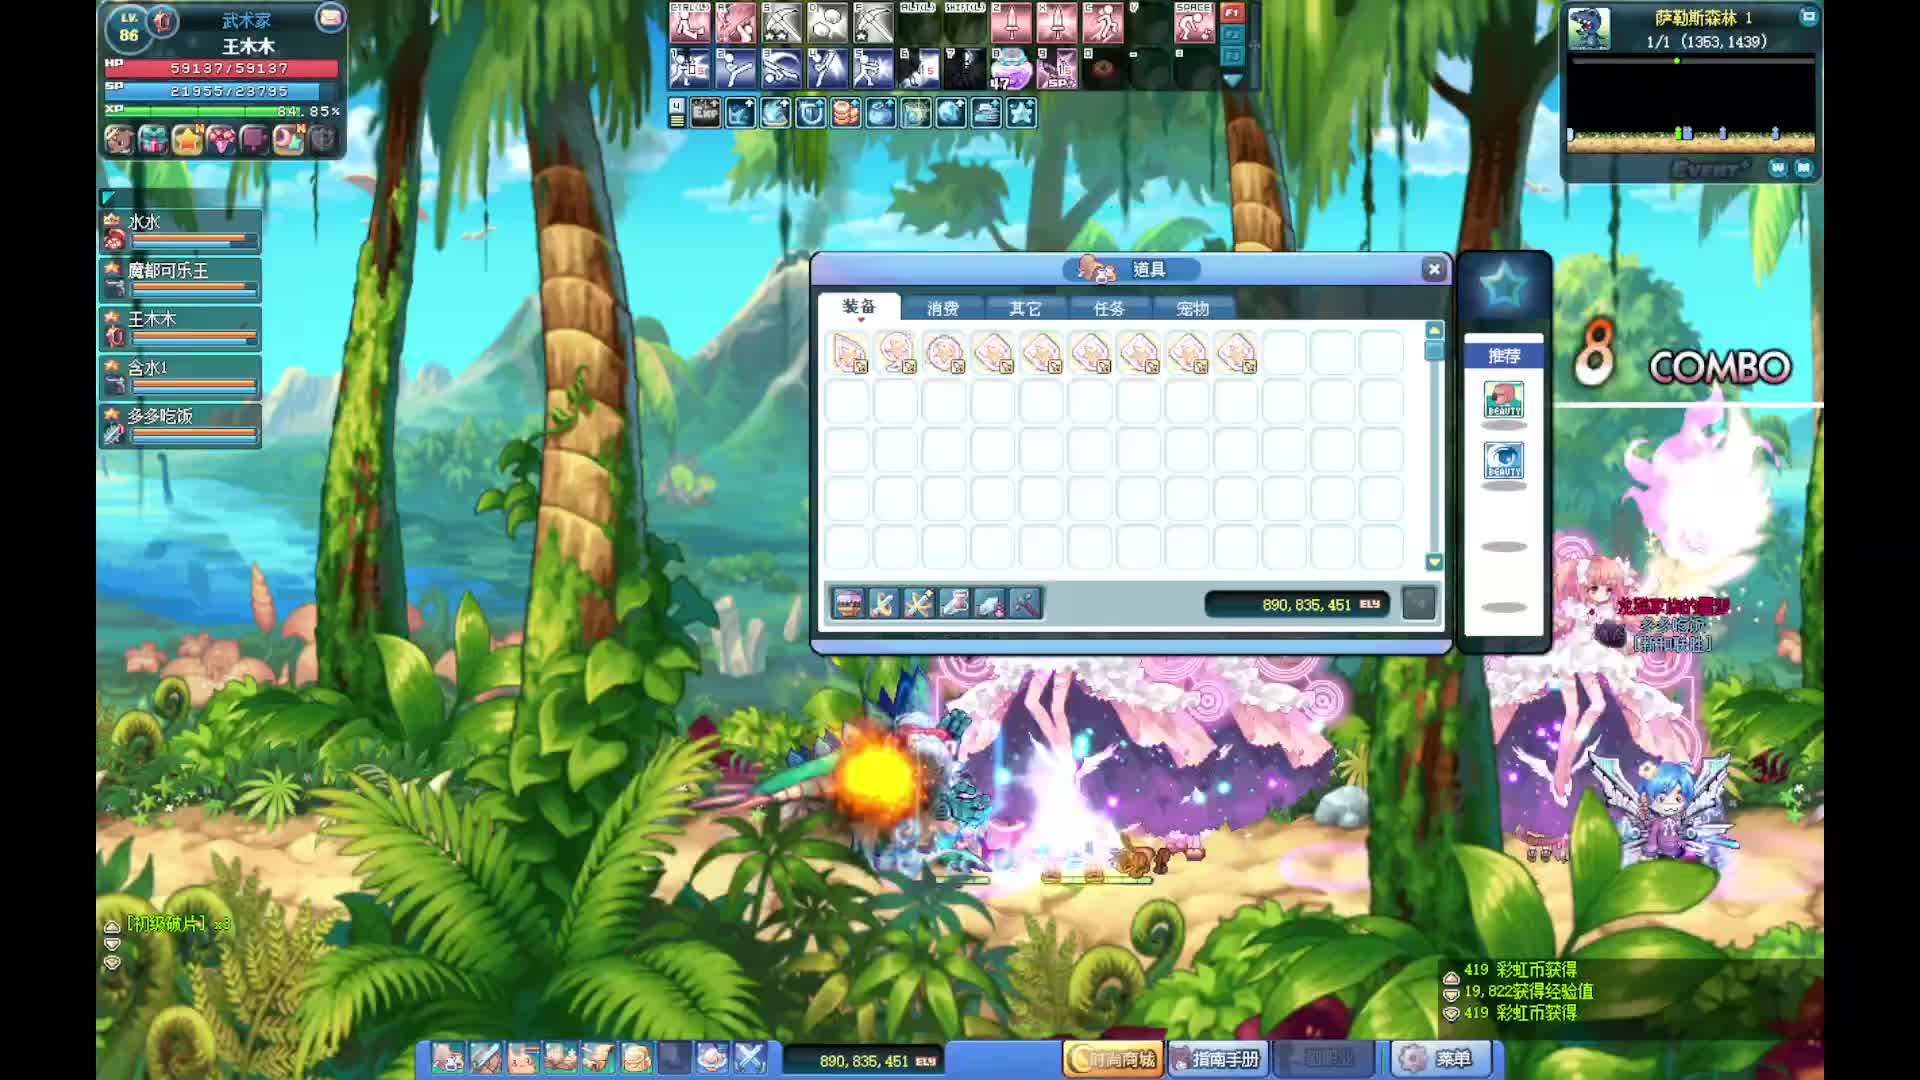Image resolution: width=1920 pixels, height=1080 pixels.
Task: Click the hammer icon in inventory toolbar
Action: [1026, 604]
